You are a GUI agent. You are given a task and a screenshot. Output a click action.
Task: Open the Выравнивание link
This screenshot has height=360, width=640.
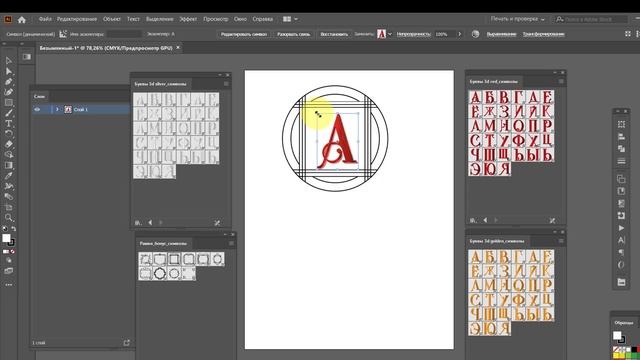coord(501,34)
